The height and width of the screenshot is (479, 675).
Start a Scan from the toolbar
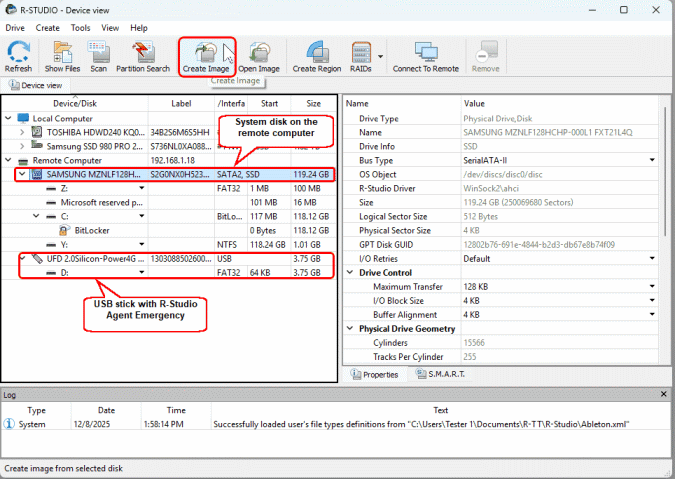(99, 56)
